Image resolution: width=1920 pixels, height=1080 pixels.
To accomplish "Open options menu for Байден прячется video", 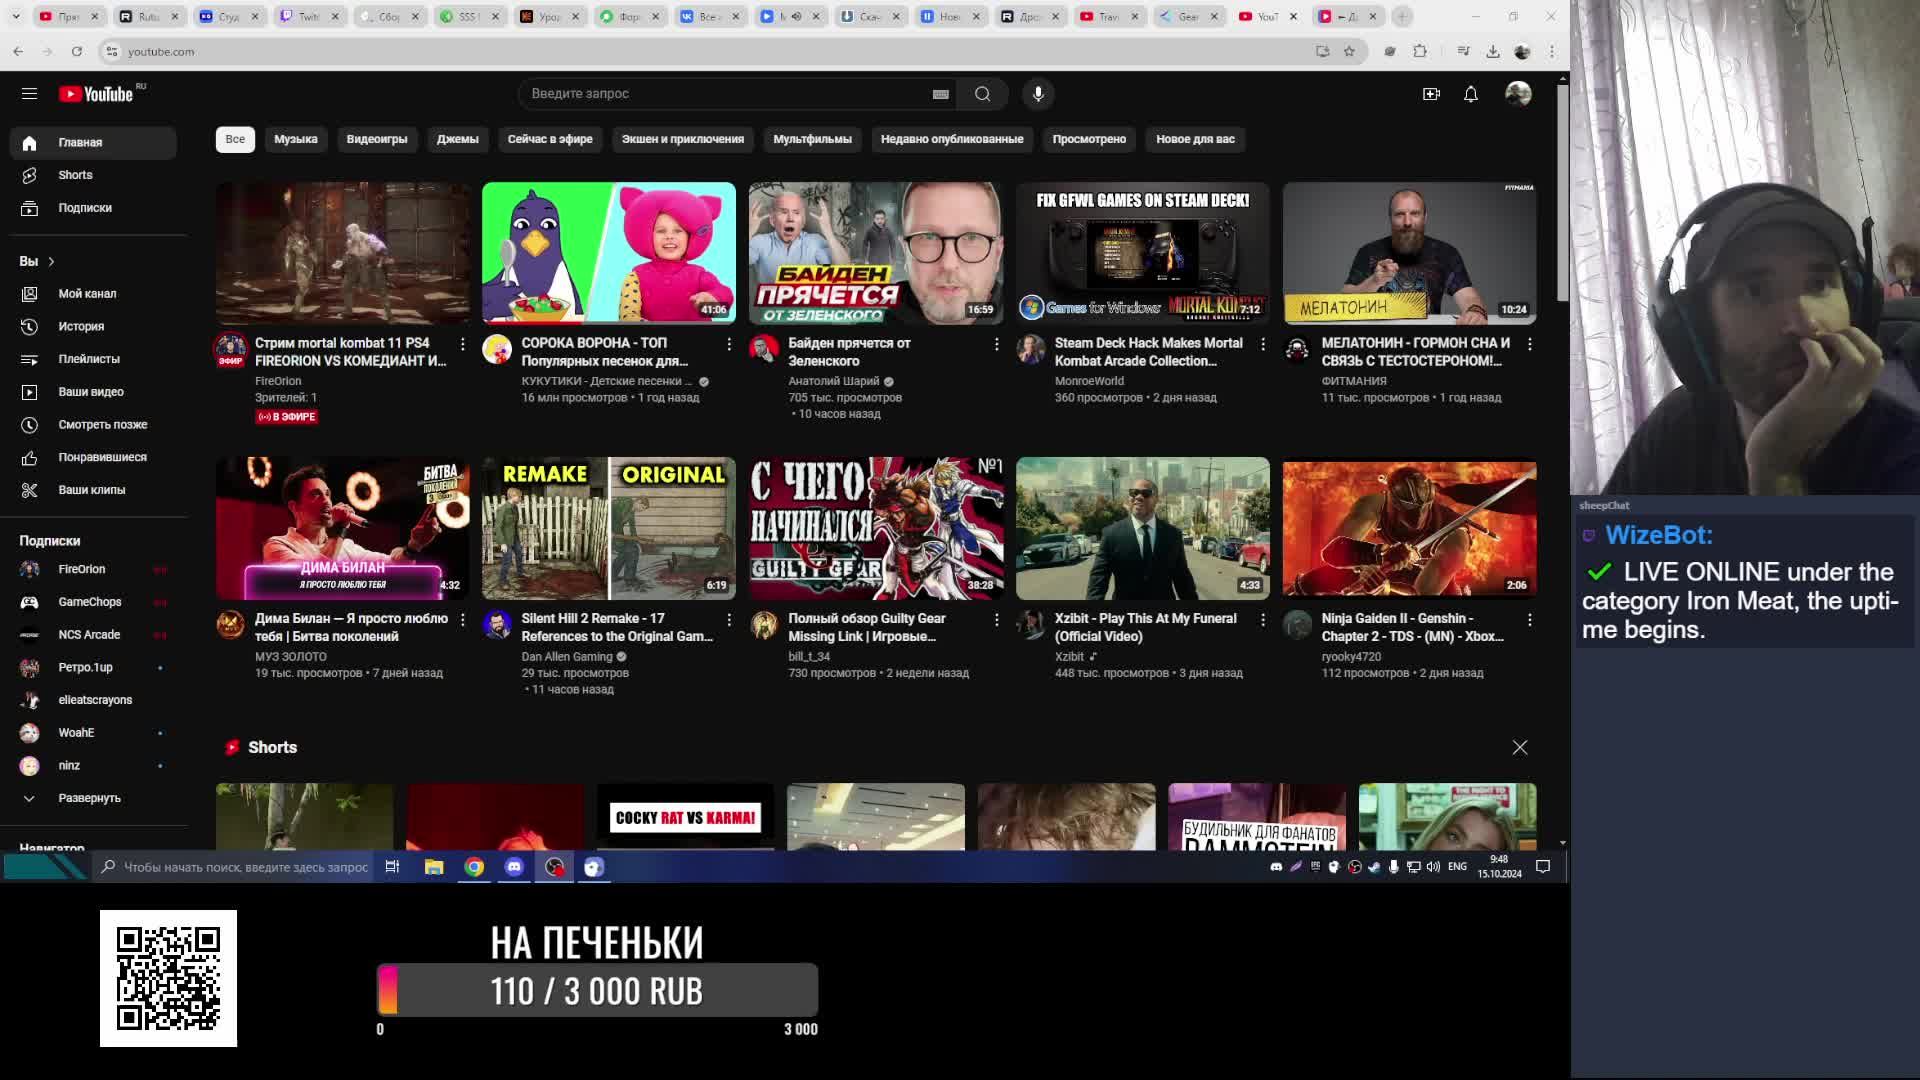I will tap(995, 344).
